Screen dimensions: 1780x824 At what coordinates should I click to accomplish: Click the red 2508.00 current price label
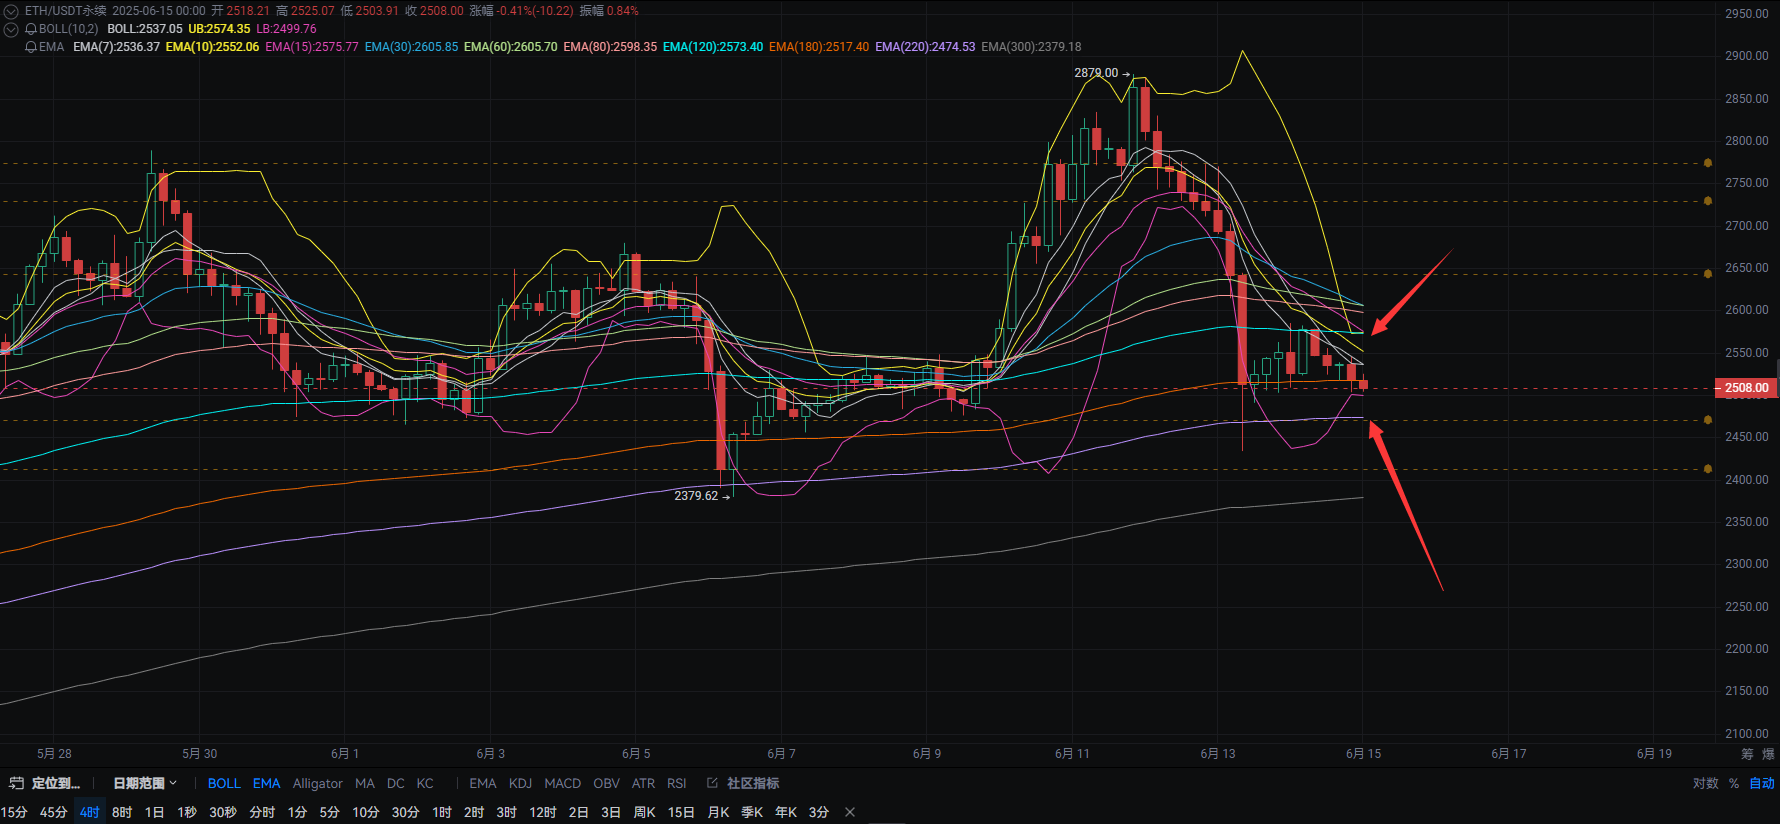1745,388
